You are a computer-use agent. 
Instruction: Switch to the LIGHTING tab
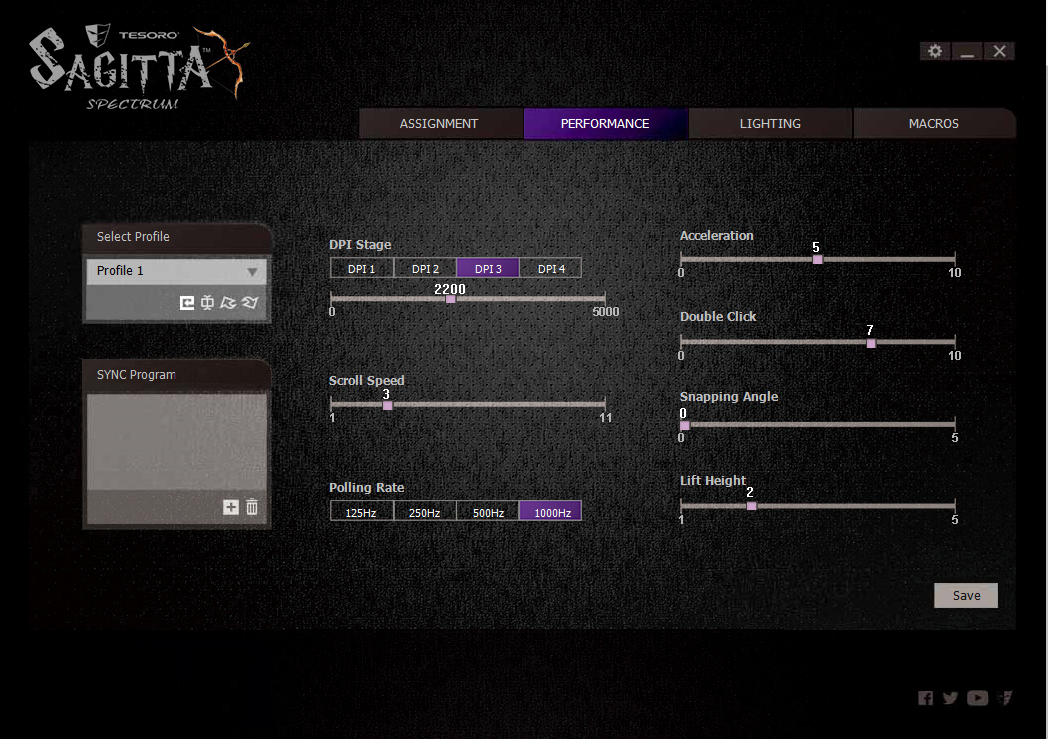pyautogui.click(x=770, y=124)
